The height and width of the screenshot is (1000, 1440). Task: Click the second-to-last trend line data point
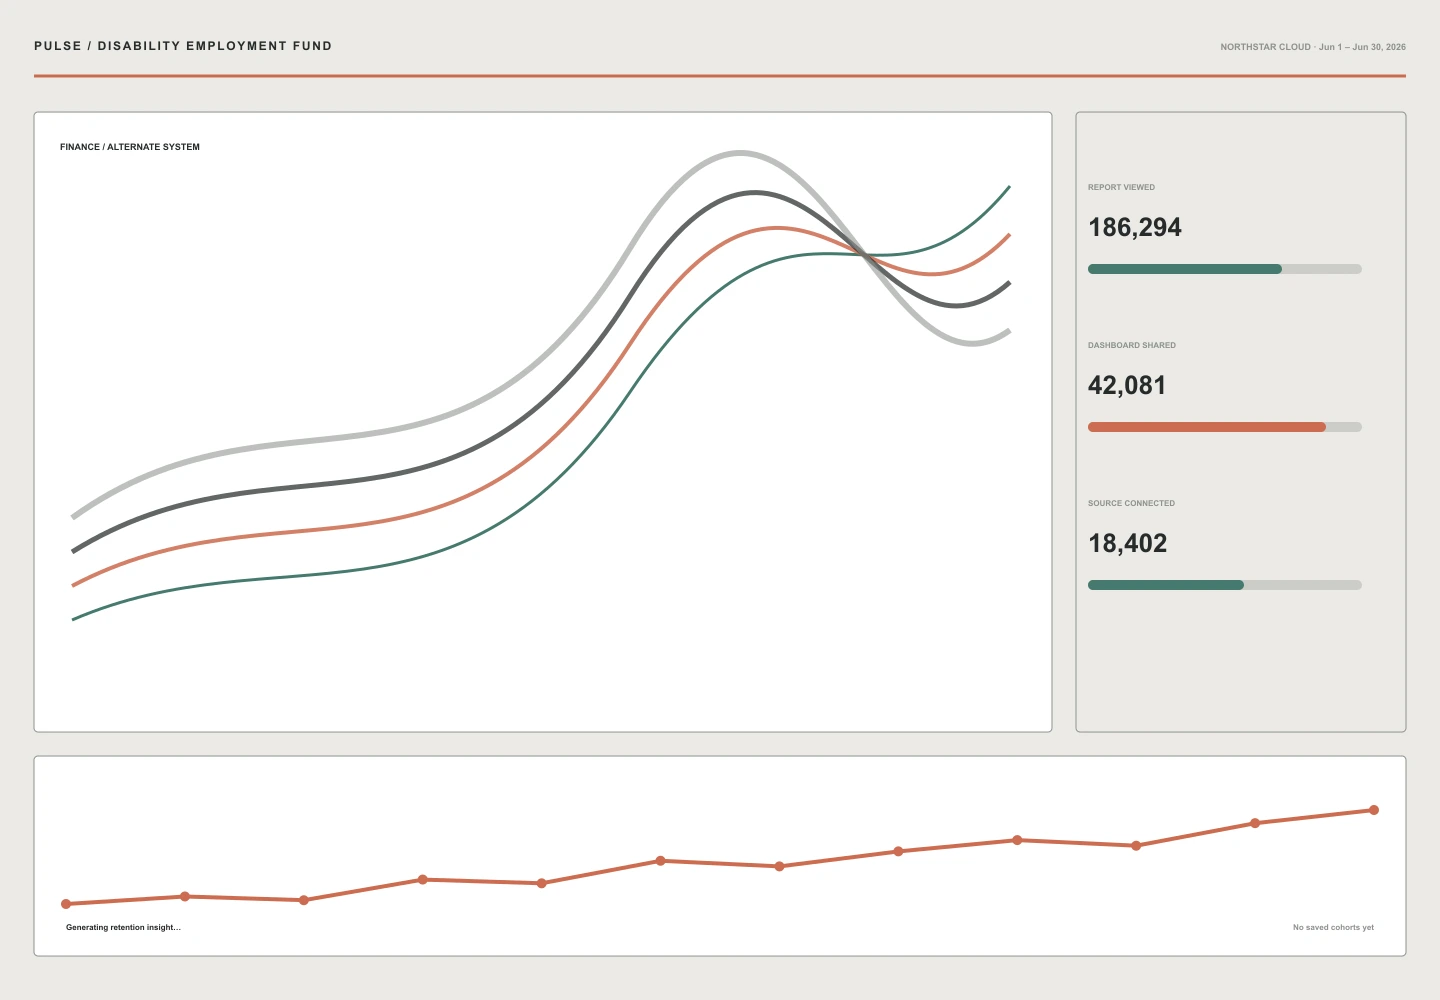pyautogui.click(x=1255, y=823)
